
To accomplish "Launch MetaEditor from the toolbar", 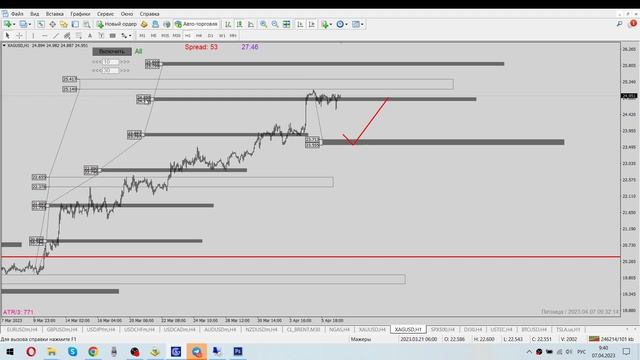I will coord(144,24).
